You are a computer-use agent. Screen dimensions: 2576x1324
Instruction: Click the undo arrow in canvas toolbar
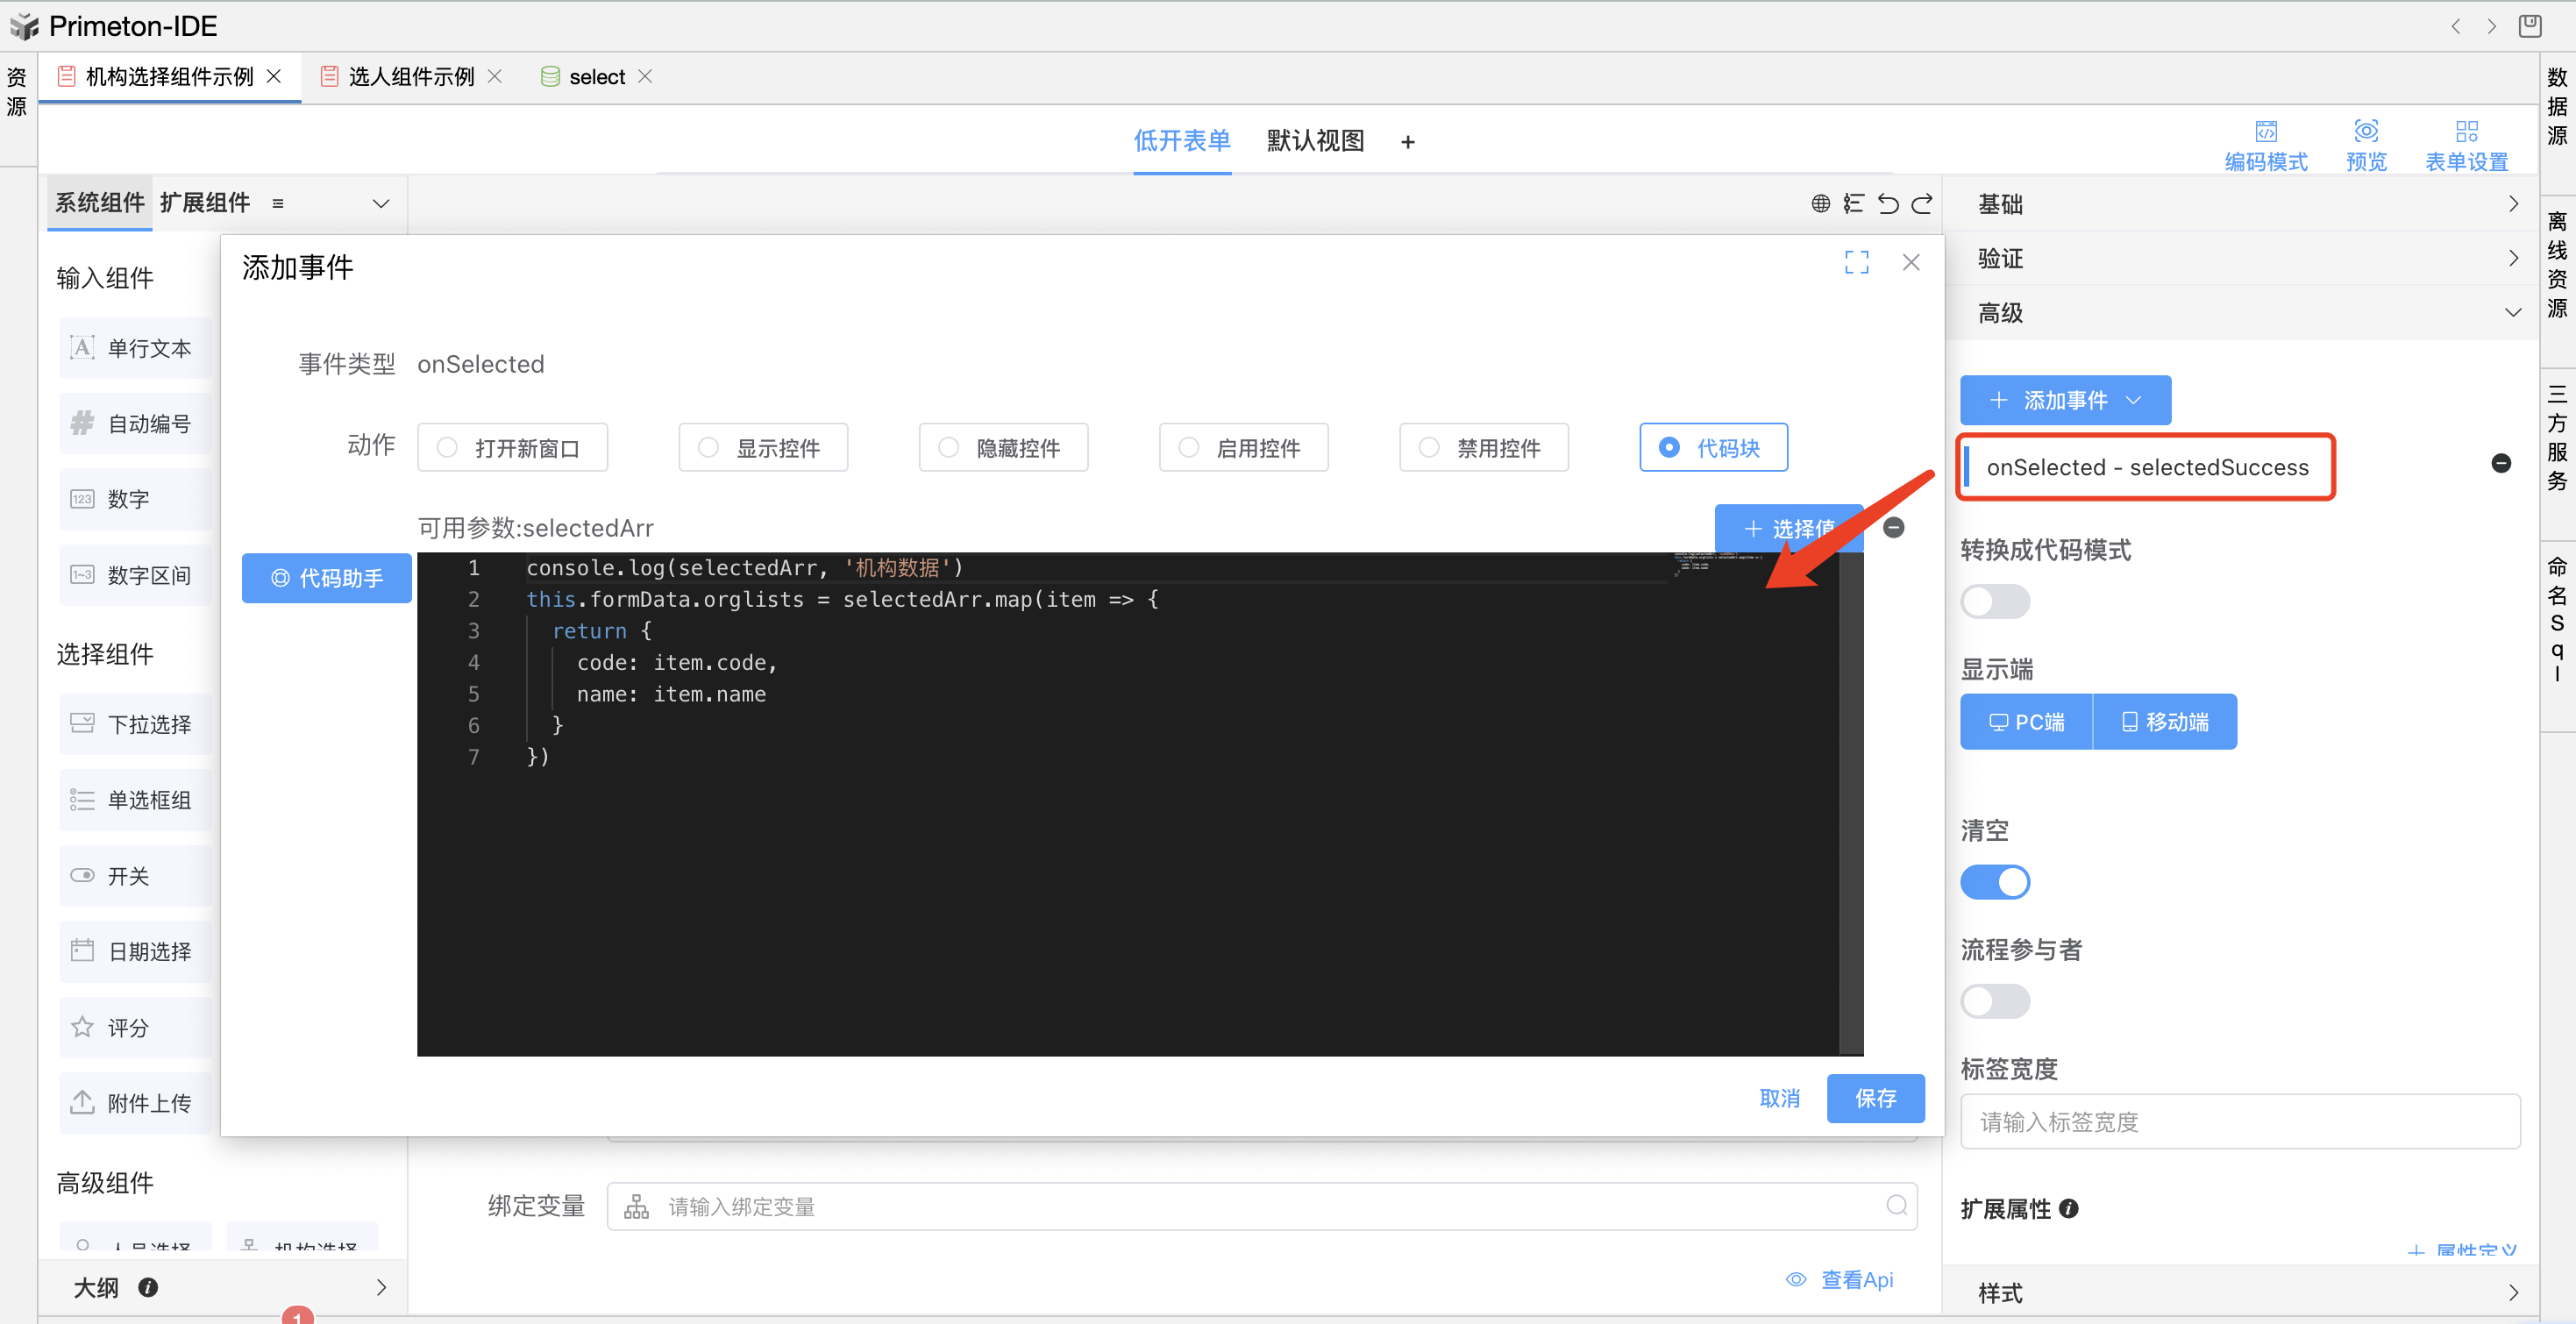coord(1887,204)
